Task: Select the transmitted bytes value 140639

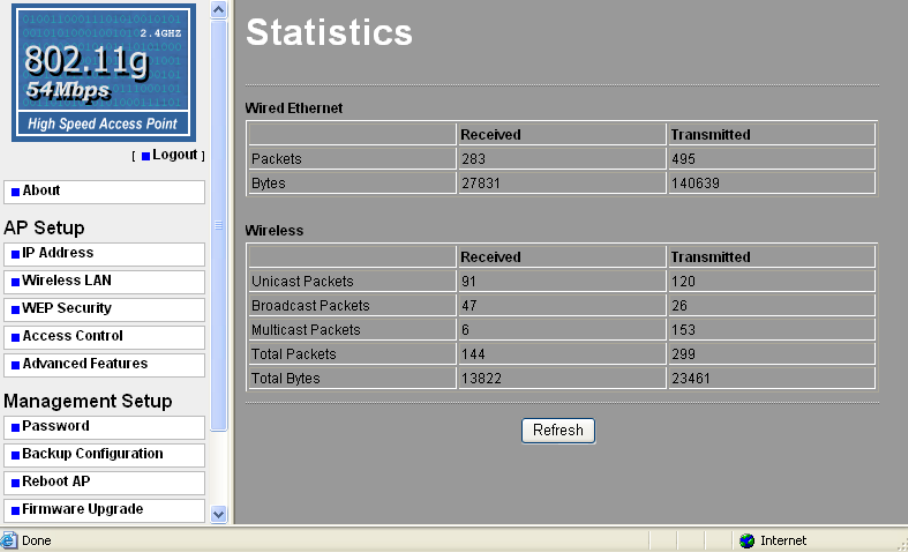Action: pyautogui.click(x=695, y=183)
